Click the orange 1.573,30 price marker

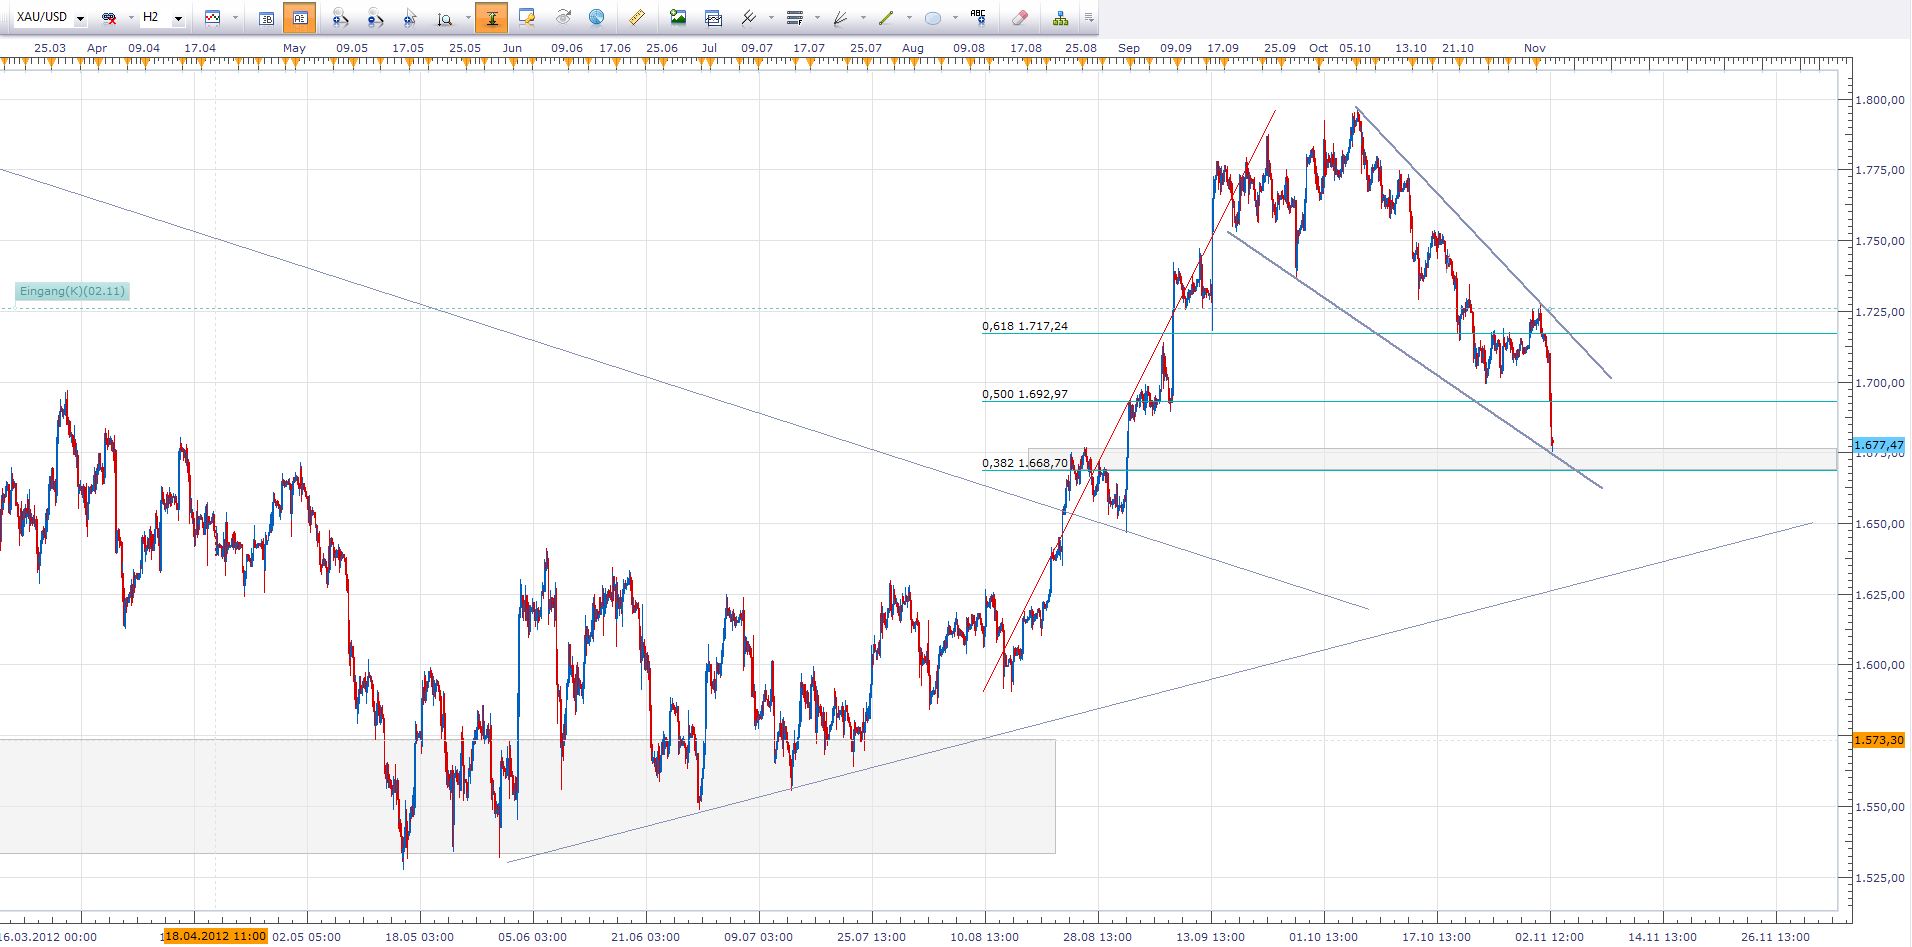point(1877,740)
